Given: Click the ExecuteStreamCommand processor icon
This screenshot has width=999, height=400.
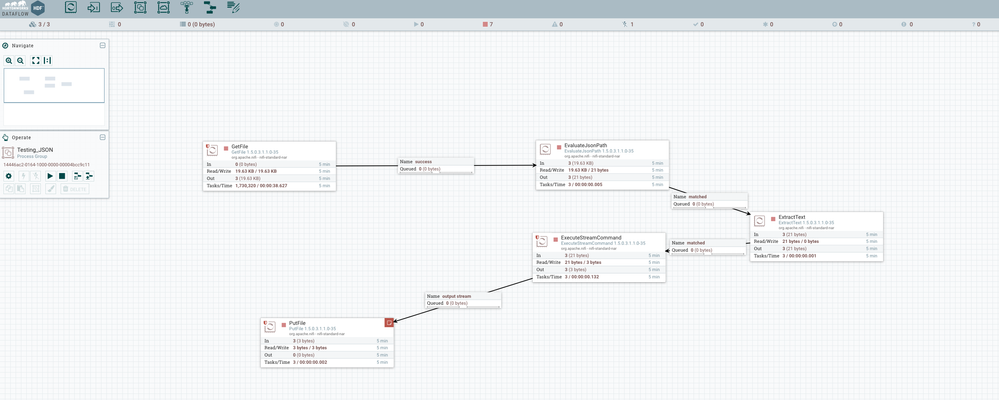Looking at the screenshot, I should point(542,241).
